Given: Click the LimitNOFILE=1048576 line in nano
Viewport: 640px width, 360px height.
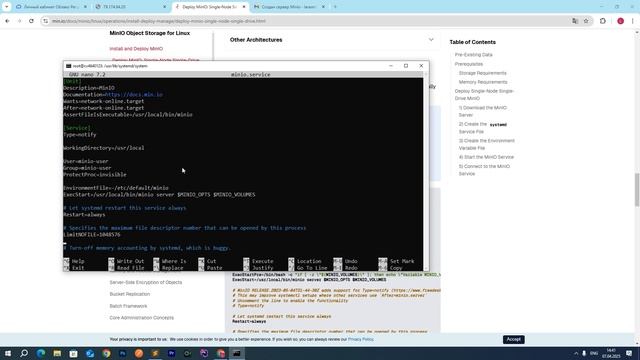Looking at the screenshot, I should click(x=92, y=235).
